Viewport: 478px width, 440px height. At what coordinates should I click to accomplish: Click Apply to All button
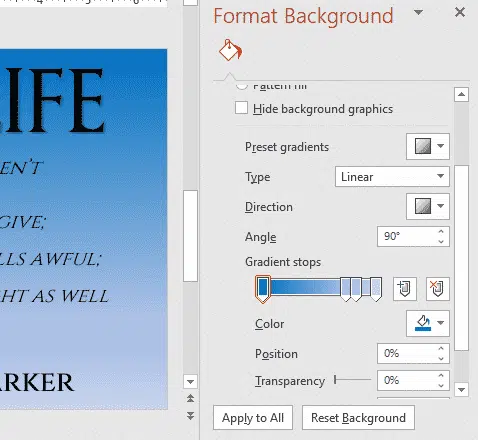[x=253, y=418]
